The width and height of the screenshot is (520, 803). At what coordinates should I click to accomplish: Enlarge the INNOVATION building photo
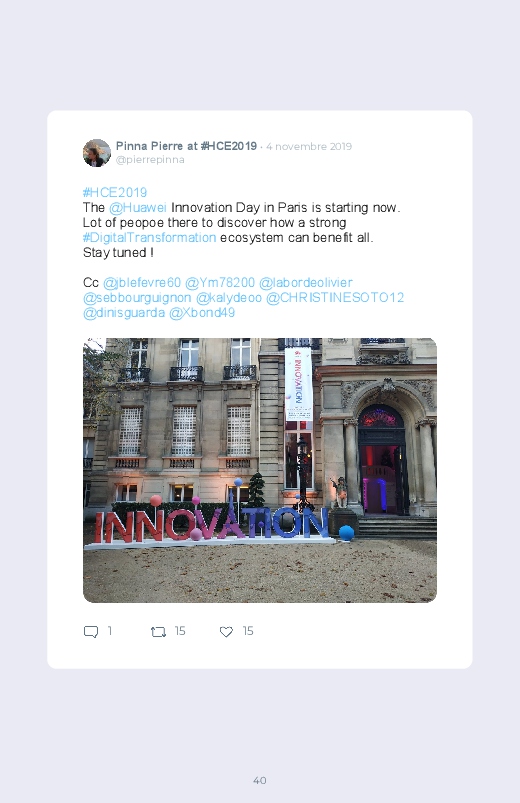coord(260,470)
